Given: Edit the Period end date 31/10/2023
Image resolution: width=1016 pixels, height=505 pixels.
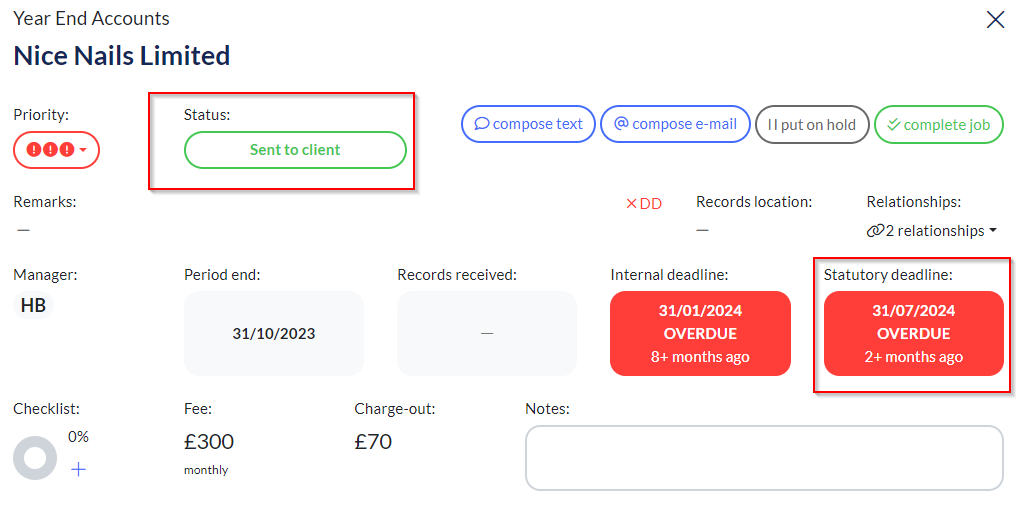Looking at the screenshot, I should (273, 333).
